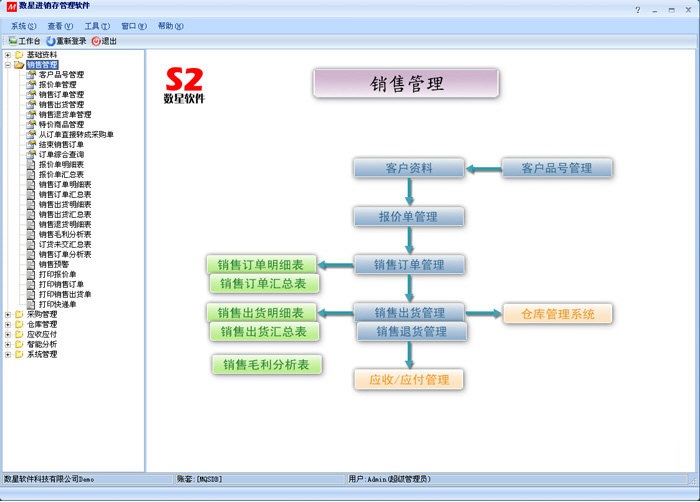700x502 pixels.
Task: Click the orange 应收/应付管理 button
Action: click(x=409, y=380)
